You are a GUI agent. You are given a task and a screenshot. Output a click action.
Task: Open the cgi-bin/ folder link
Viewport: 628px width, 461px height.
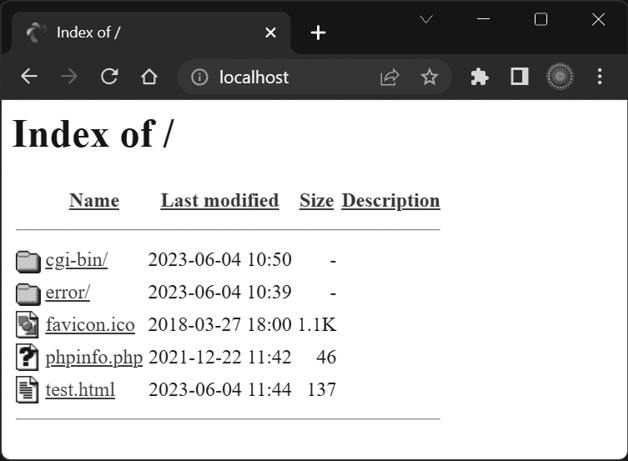point(76,260)
